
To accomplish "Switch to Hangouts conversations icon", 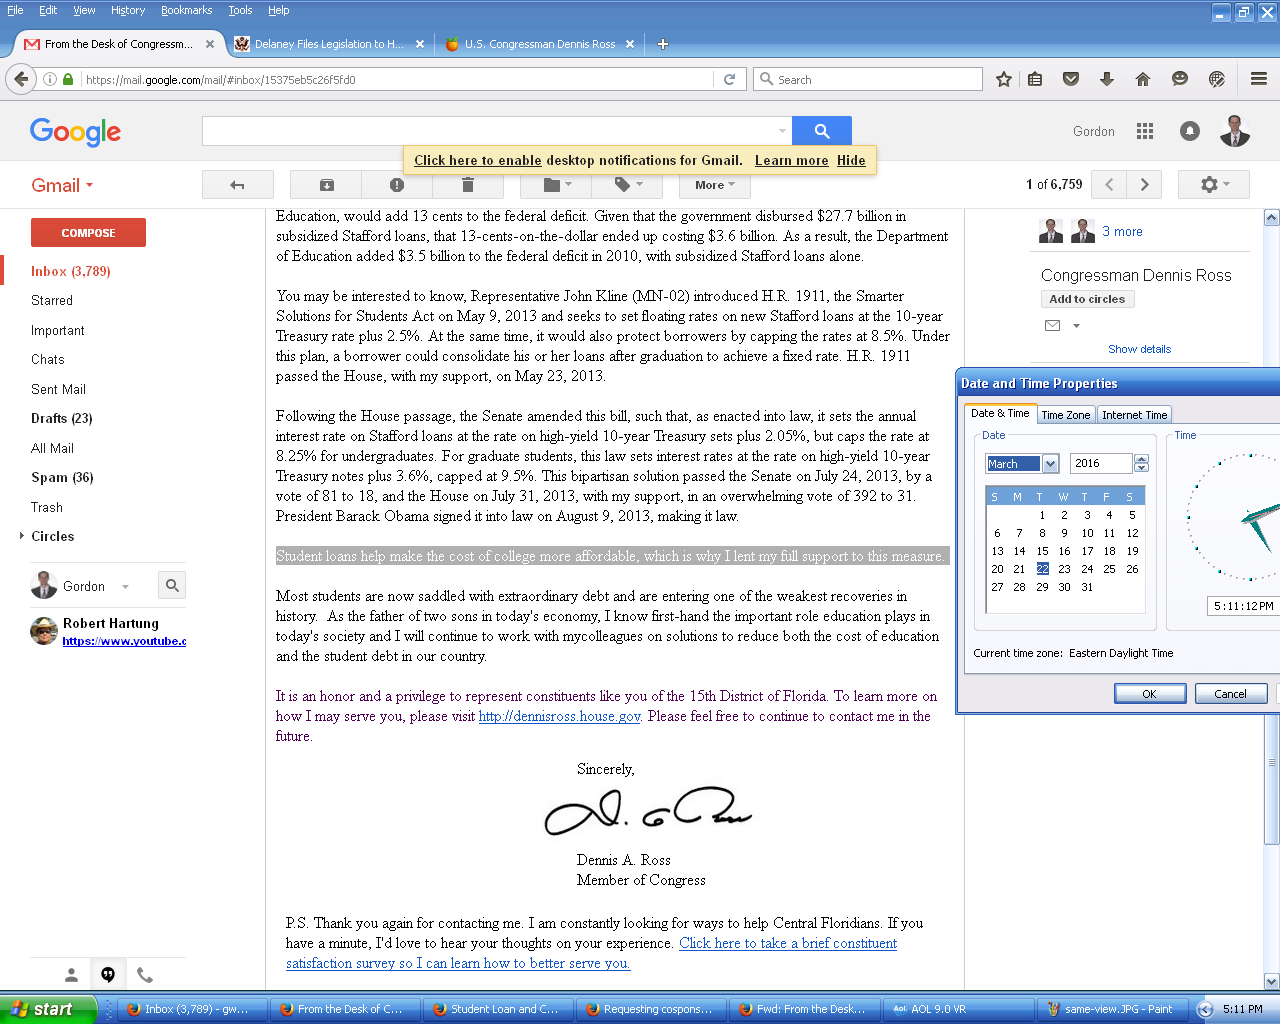I will (x=108, y=975).
